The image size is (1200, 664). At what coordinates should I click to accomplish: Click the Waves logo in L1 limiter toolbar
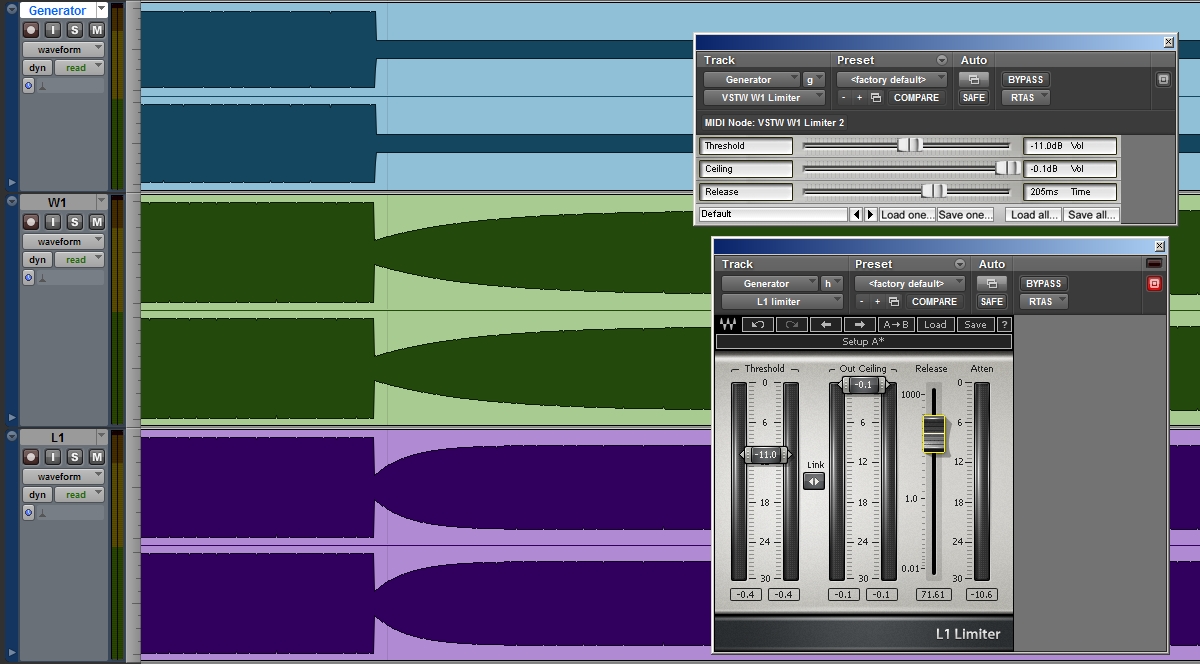[x=728, y=324]
